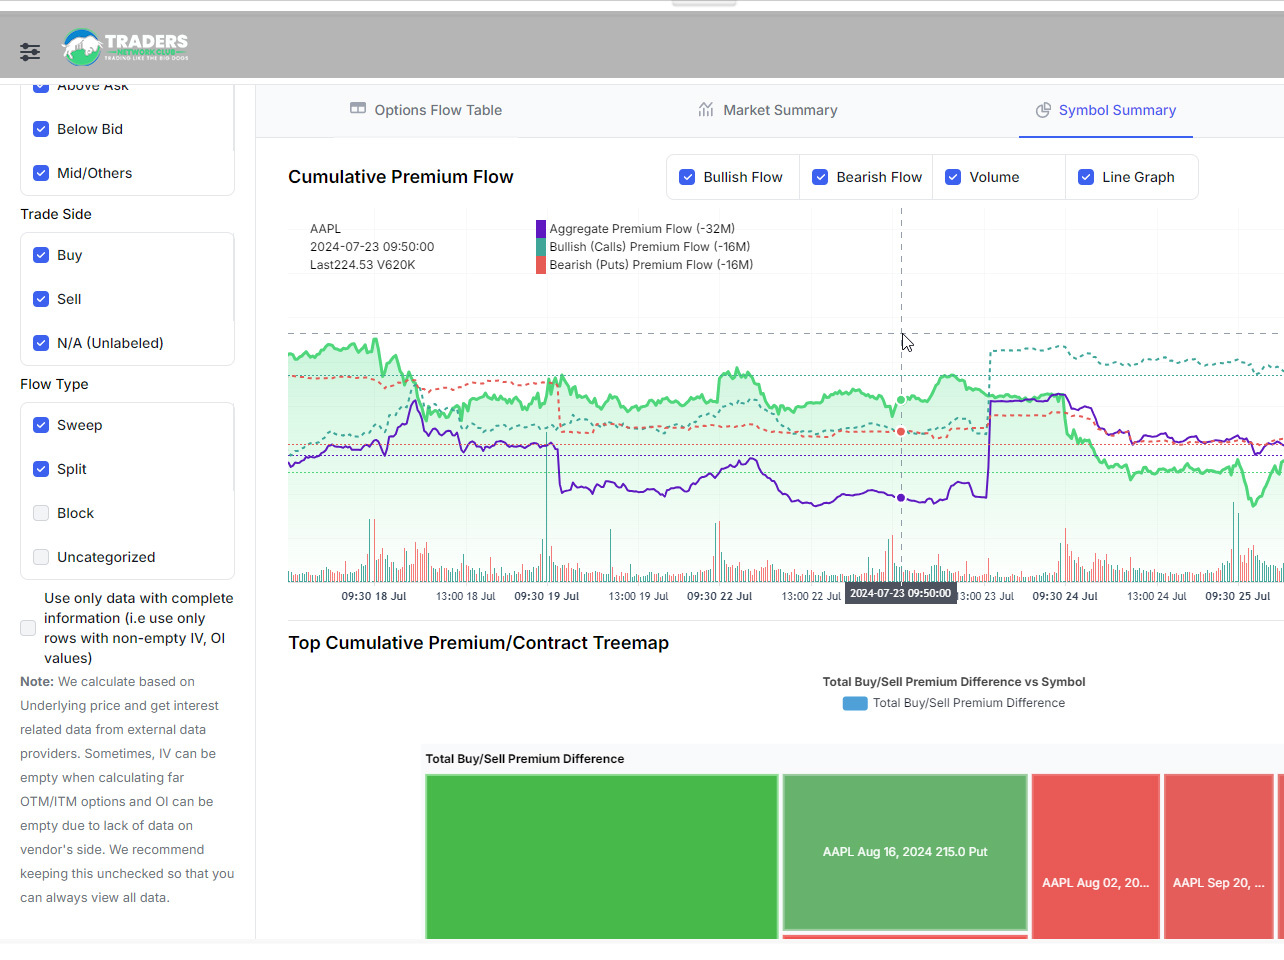Click the Symbol Summary pie icon
Screen dimensions: 1284x960
tap(1043, 110)
